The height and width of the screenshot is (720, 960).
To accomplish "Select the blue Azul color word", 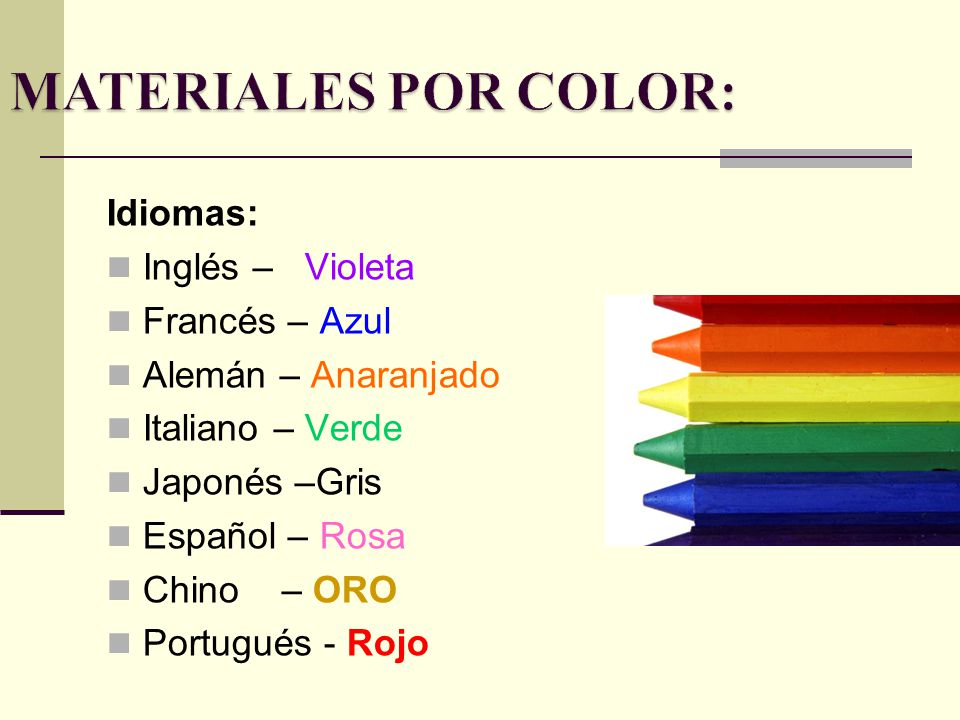I will tap(355, 321).
